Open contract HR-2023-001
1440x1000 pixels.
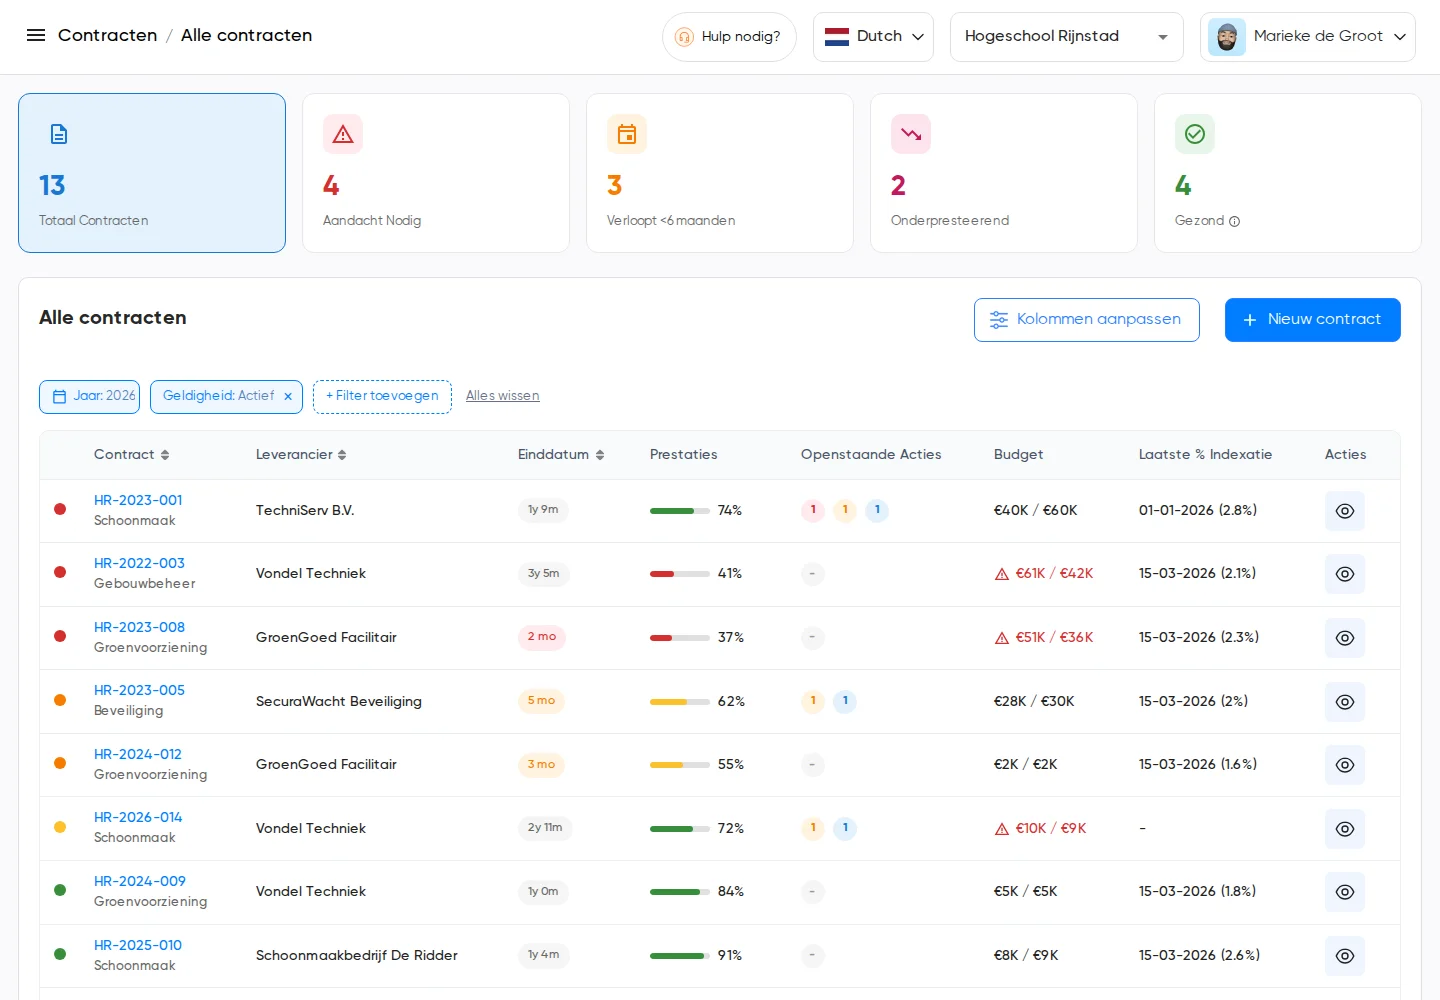pyautogui.click(x=138, y=500)
